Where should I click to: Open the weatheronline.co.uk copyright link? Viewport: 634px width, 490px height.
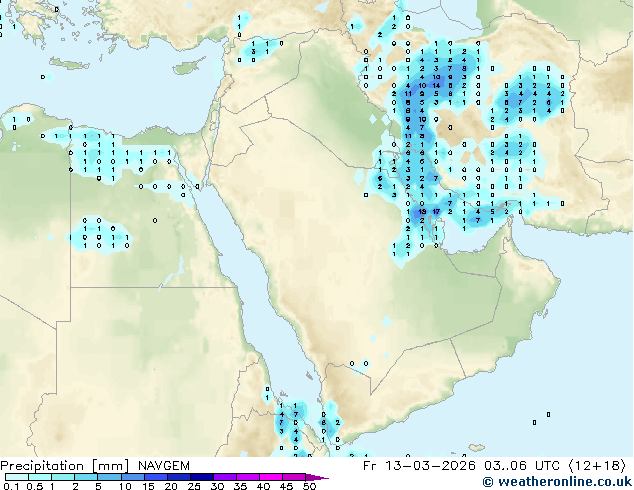(558, 482)
